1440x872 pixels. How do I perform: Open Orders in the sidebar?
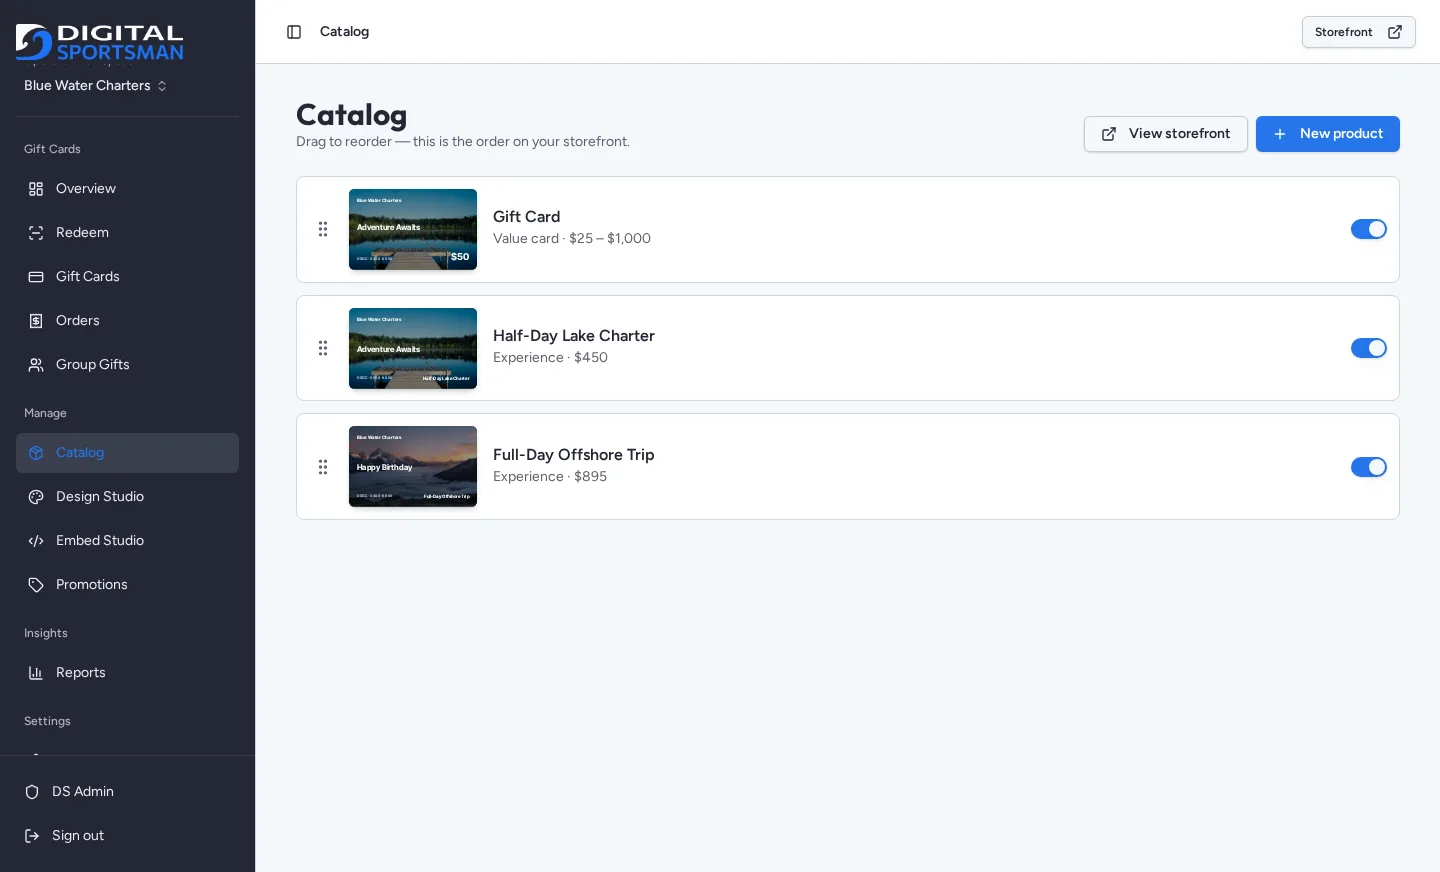pyautogui.click(x=127, y=321)
